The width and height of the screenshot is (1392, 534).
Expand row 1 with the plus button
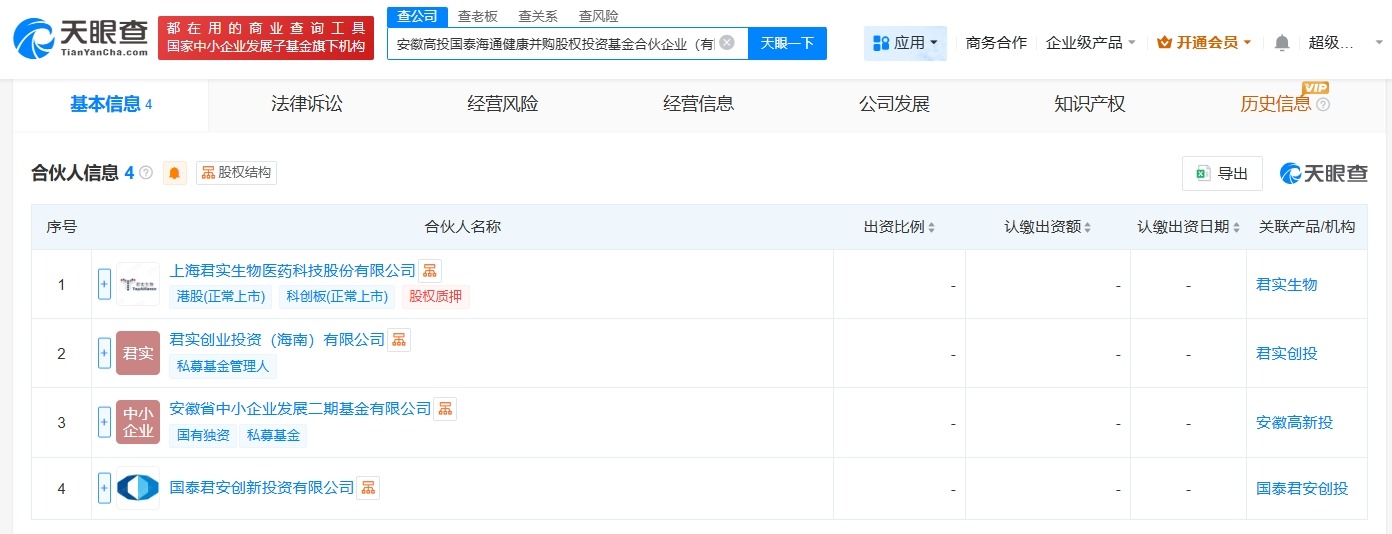click(104, 284)
